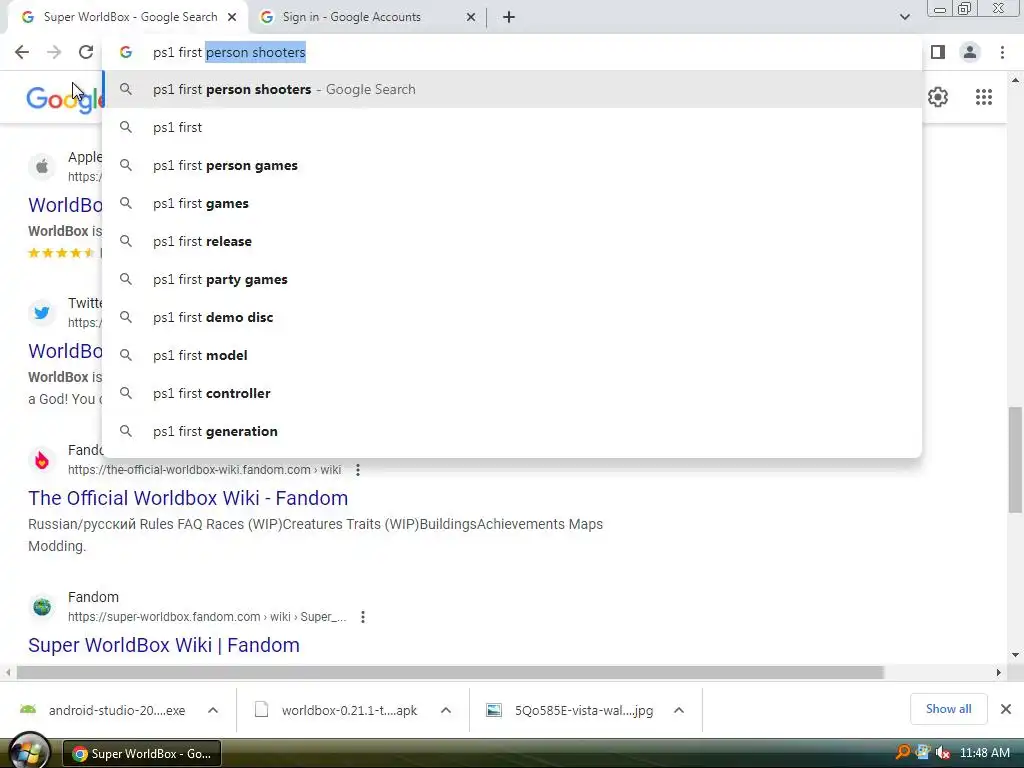Screen dimensions: 1024x768
Task: Select suggestion ps1 first release
Action: point(512,241)
